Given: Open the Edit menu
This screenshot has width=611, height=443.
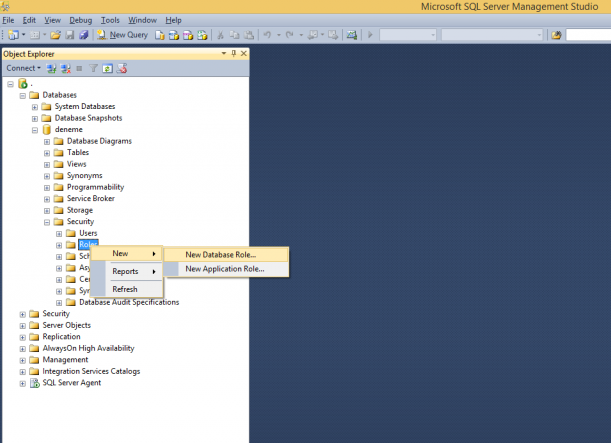Looking at the screenshot, I should pos(29,20).
